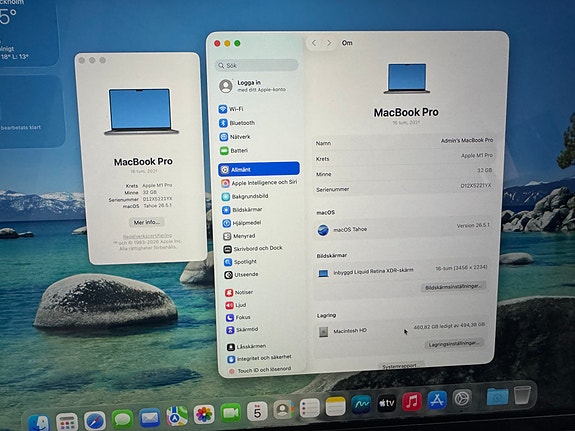Open Calendar in the Dock

click(x=257, y=411)
